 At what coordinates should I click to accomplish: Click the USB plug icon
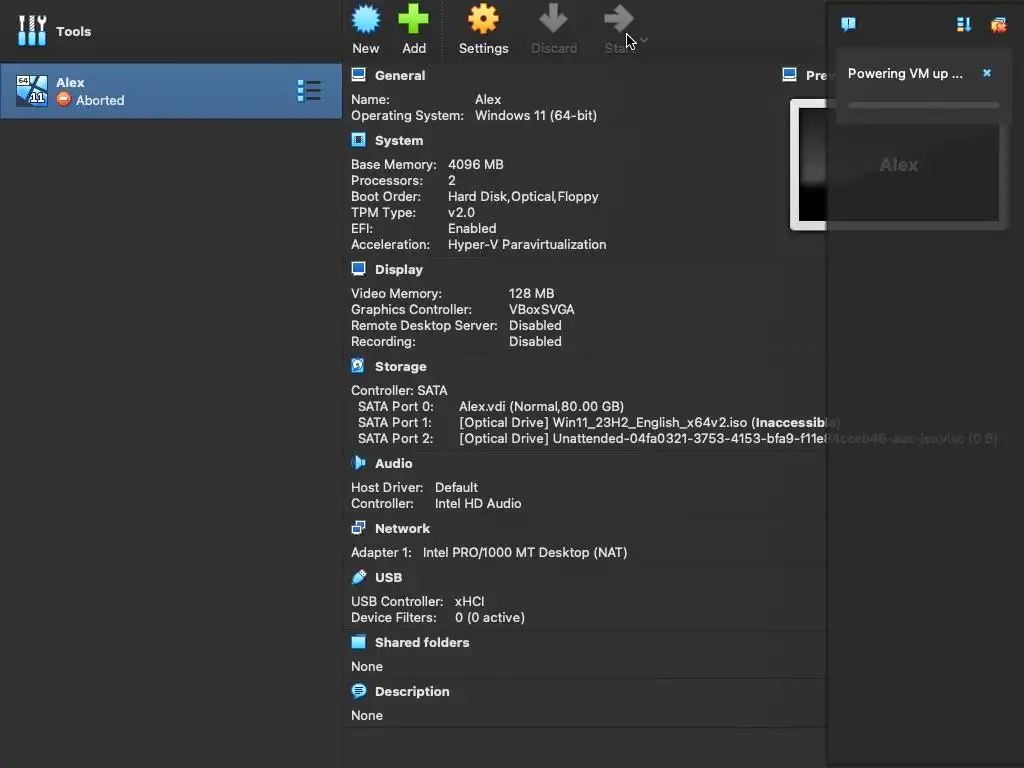(x=359, y=577)
